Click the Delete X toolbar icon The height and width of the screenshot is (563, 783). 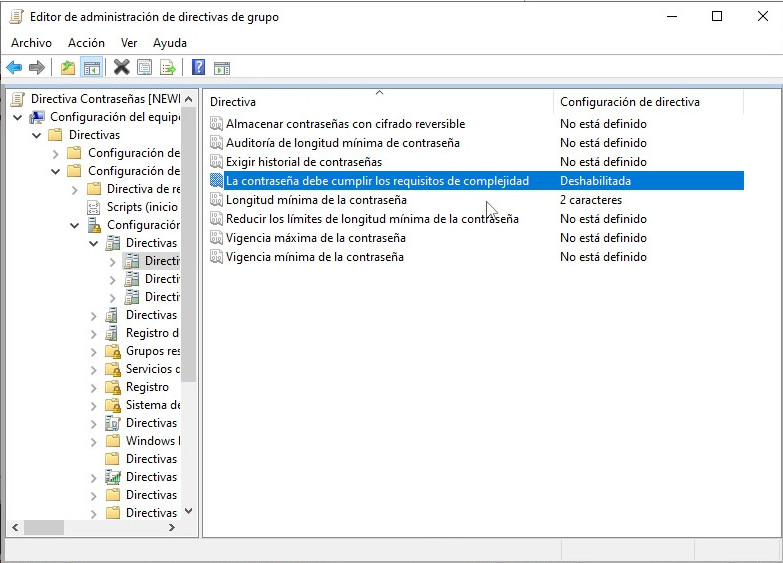point(122,68)
